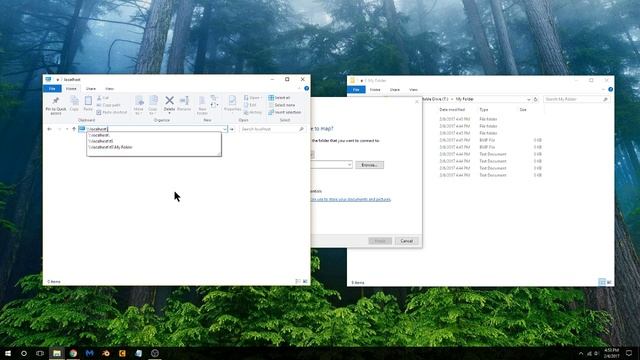Viewport: 640px width, 360px height.
Task: Click the Up arrow beside the address bar
Action: point(74,129)
